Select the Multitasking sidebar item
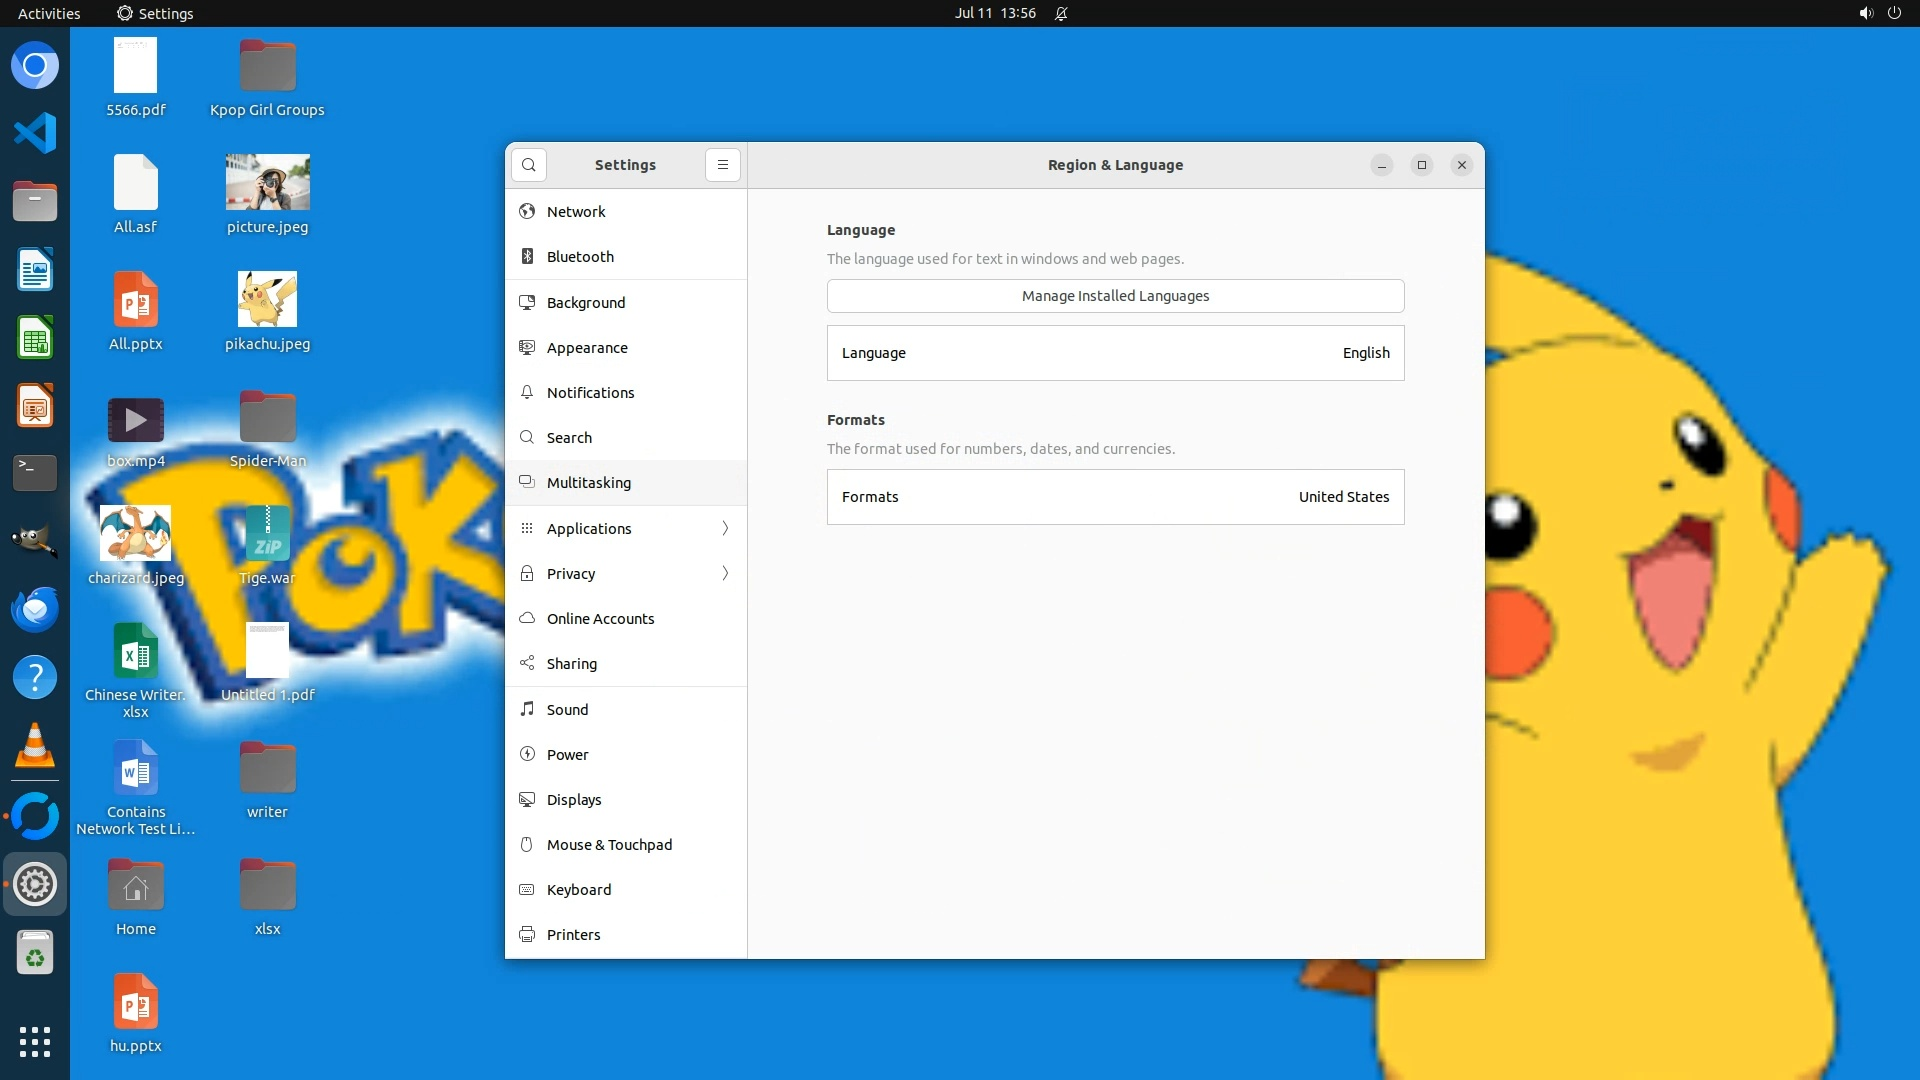1920x1080 pixels. [x=588, y=483]
